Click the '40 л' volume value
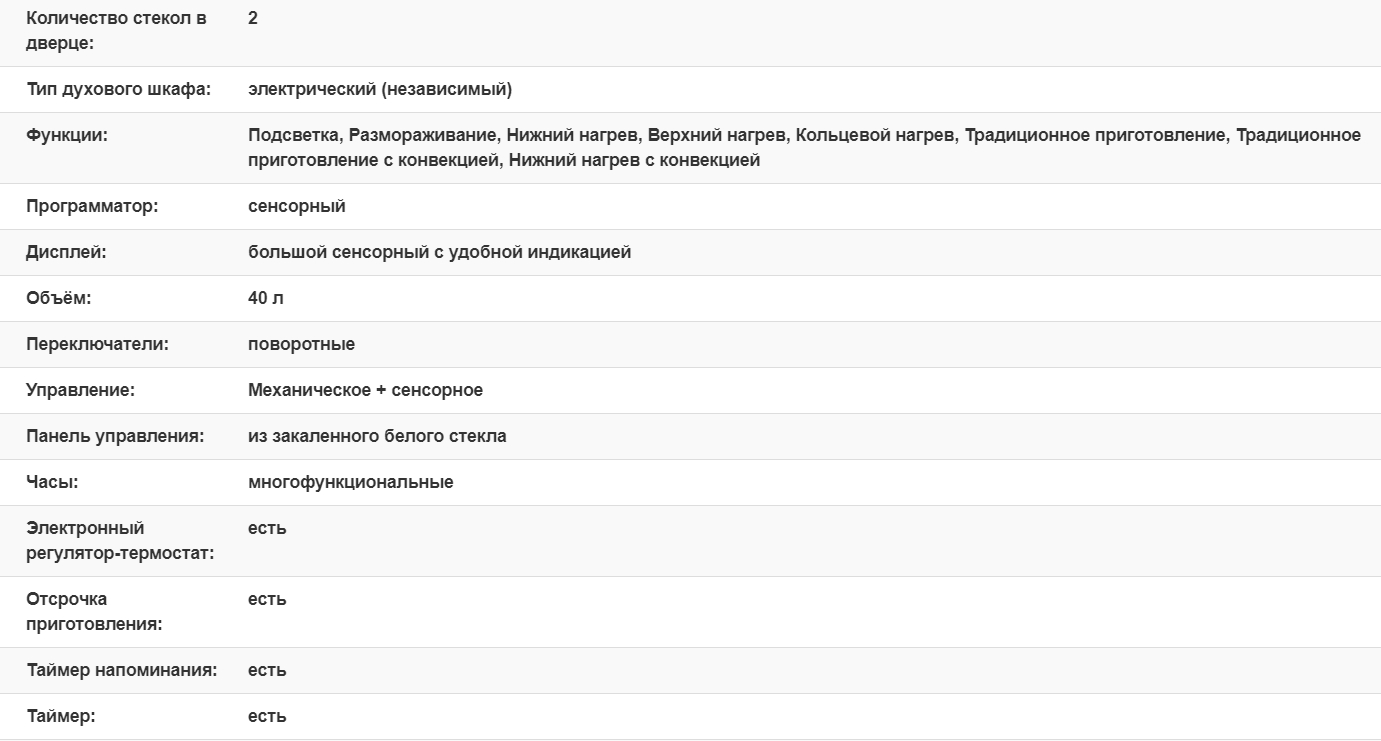This screenshot has width=1381, height=741. (266, 298)
